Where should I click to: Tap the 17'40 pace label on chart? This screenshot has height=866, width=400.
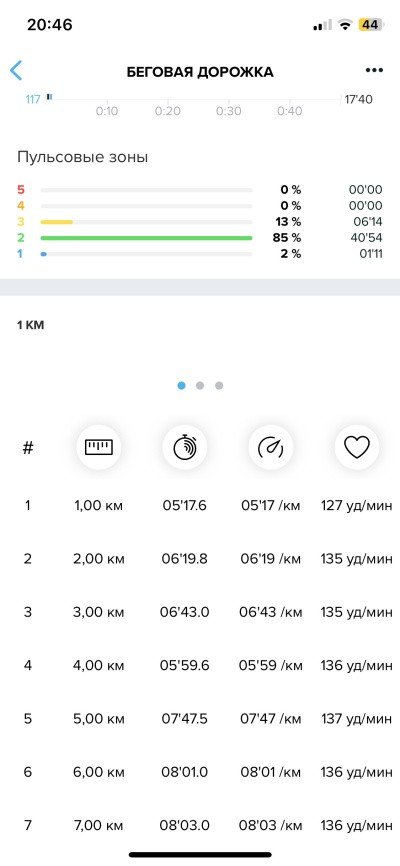click(359, 99)
